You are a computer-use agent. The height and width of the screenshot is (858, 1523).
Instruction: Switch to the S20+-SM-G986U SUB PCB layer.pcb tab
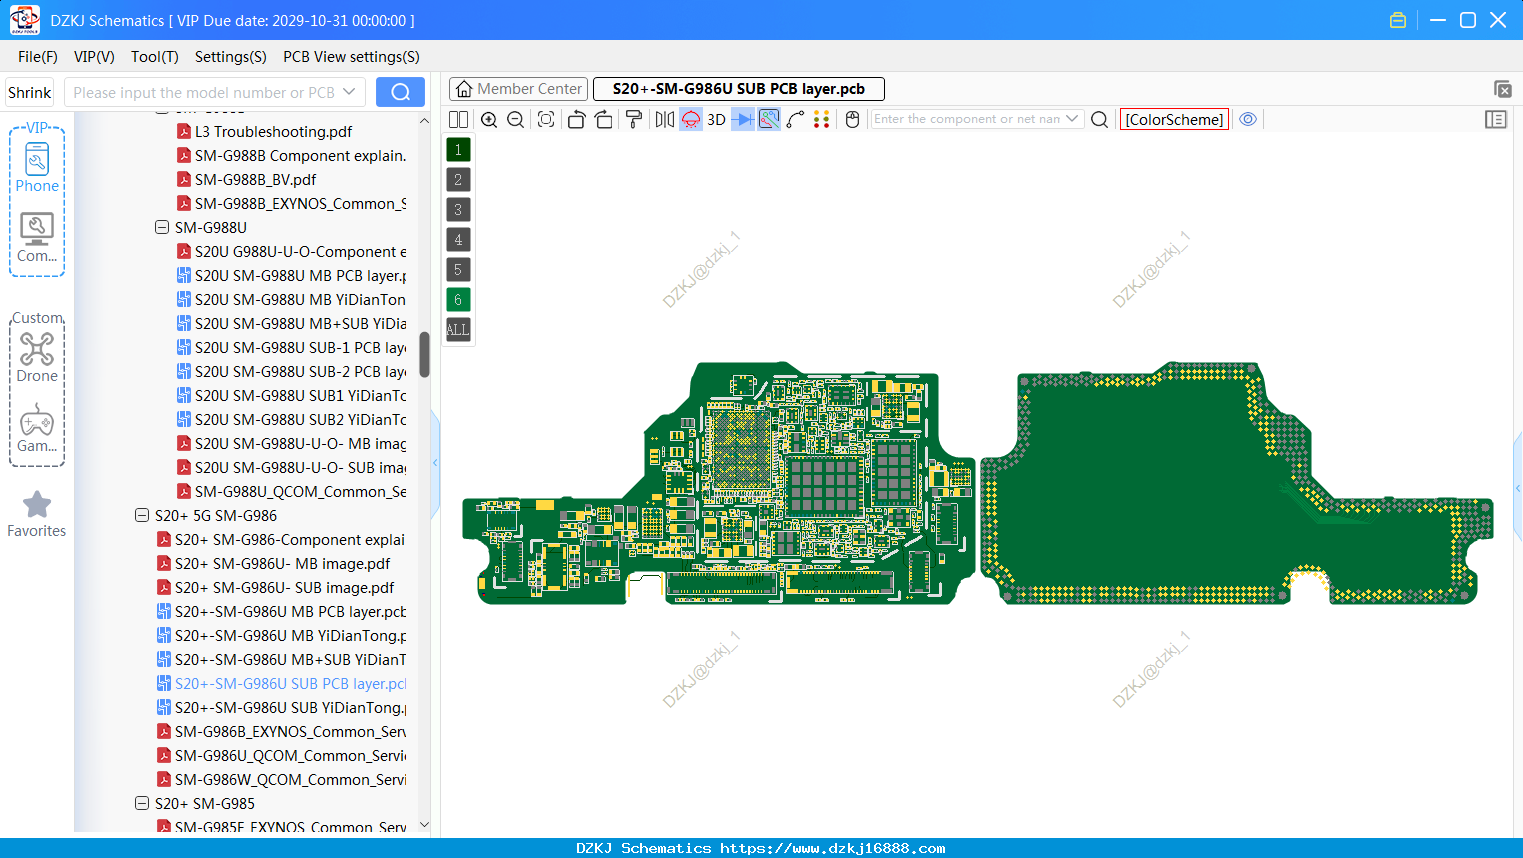[x=739, y=89]
